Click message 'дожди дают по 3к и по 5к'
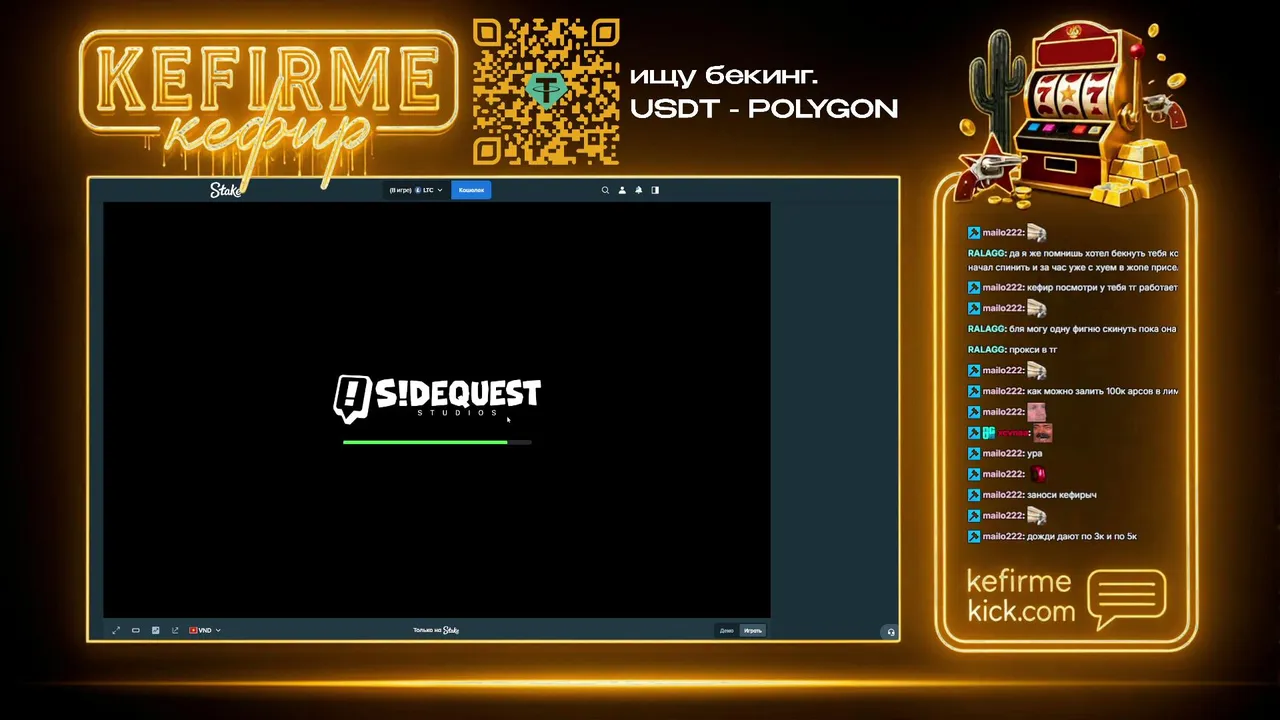1280x720 pixels. point(1082,537)
